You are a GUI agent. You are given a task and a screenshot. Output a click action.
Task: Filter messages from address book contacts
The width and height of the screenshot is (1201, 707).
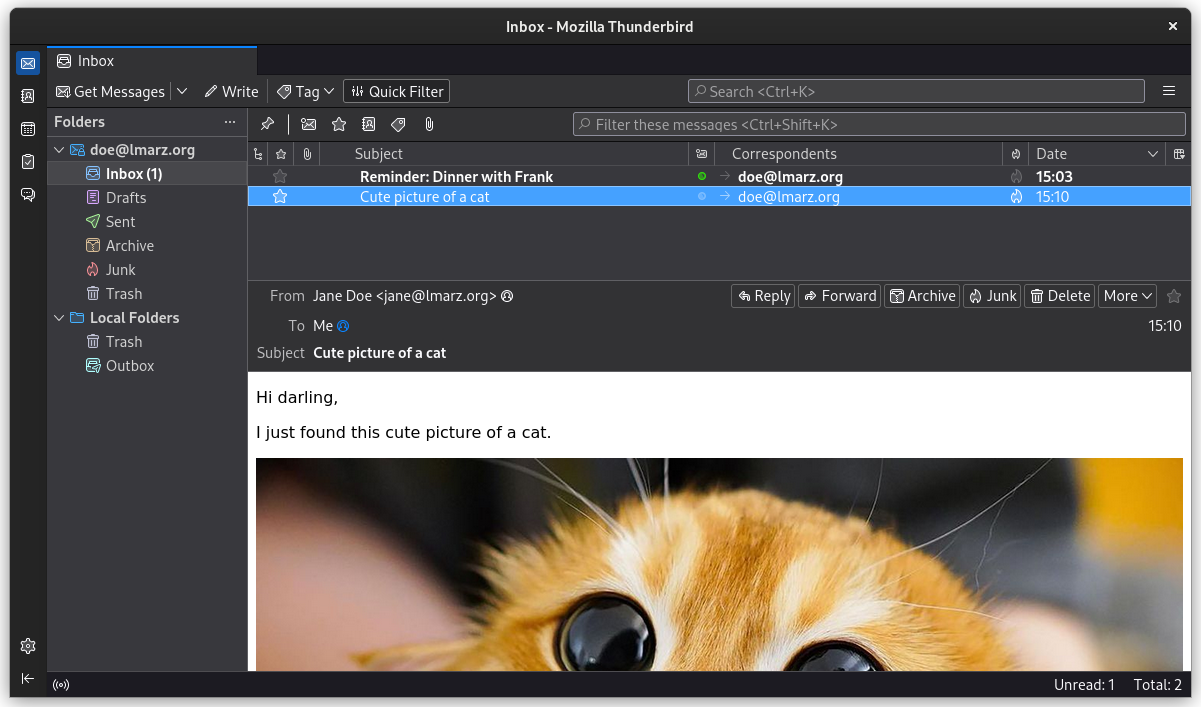tap(369, 124)
